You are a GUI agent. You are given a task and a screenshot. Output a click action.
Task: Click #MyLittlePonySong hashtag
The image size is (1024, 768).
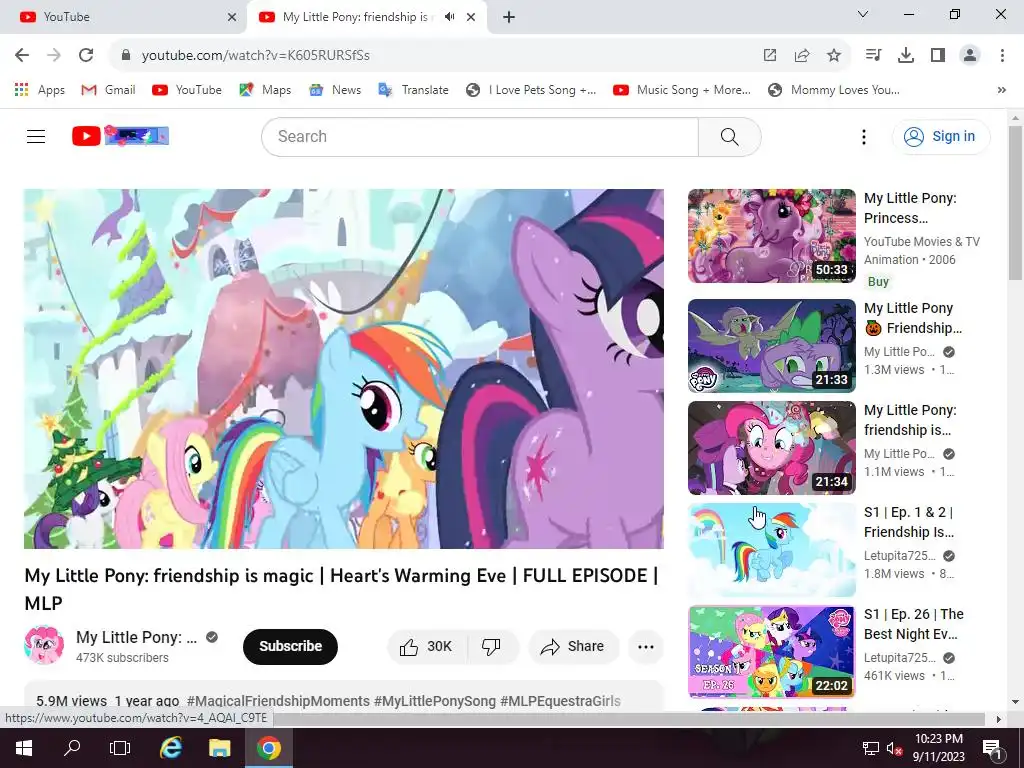[x=435, y=701]
